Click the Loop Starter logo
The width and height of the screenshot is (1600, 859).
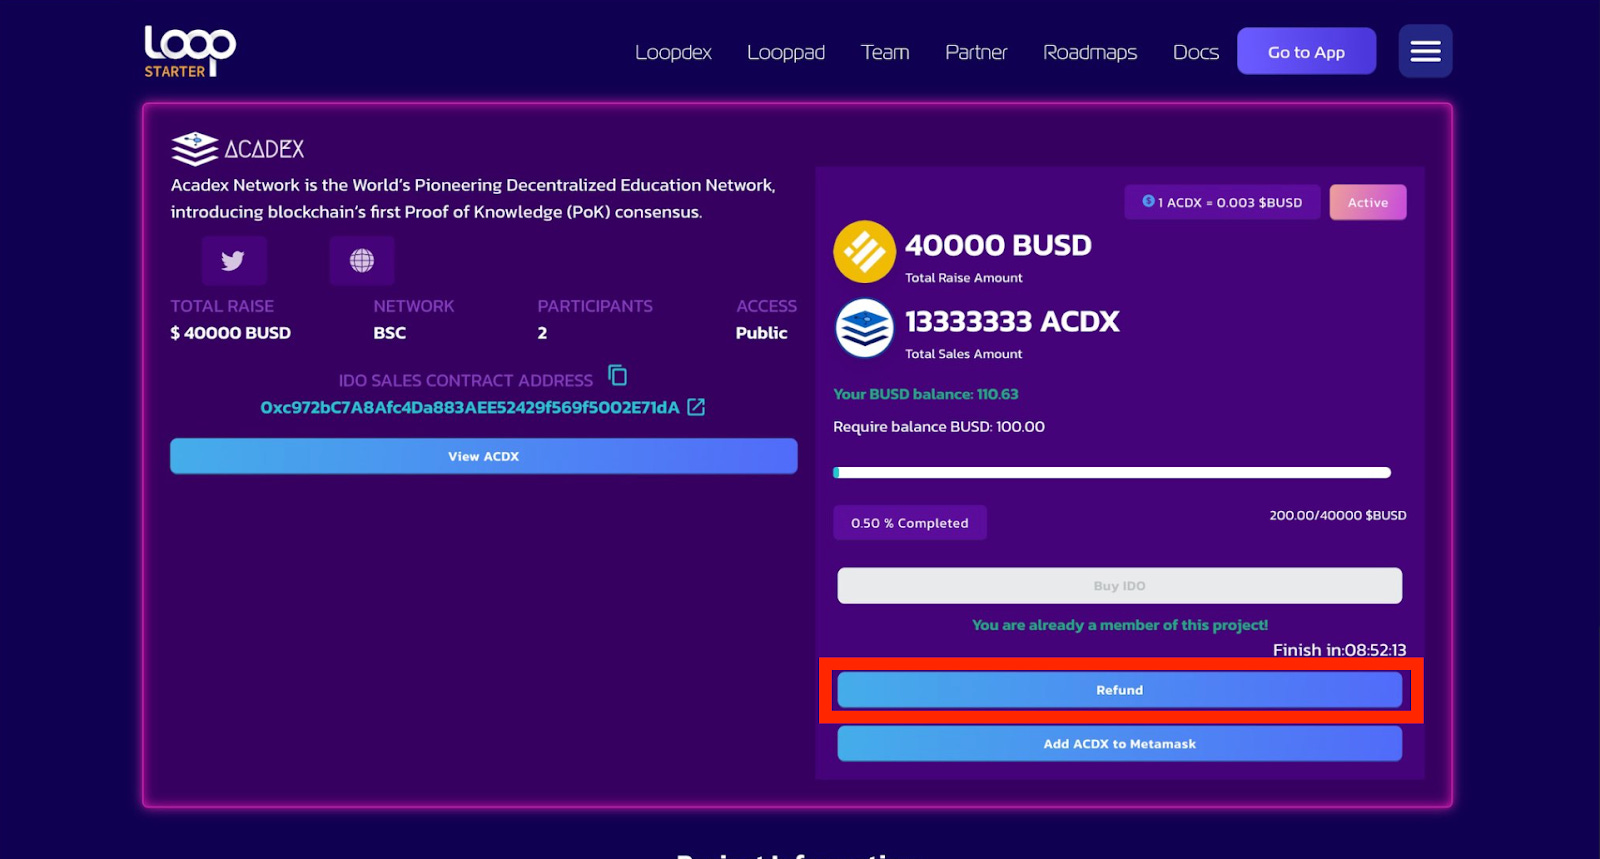click(190, 51)
